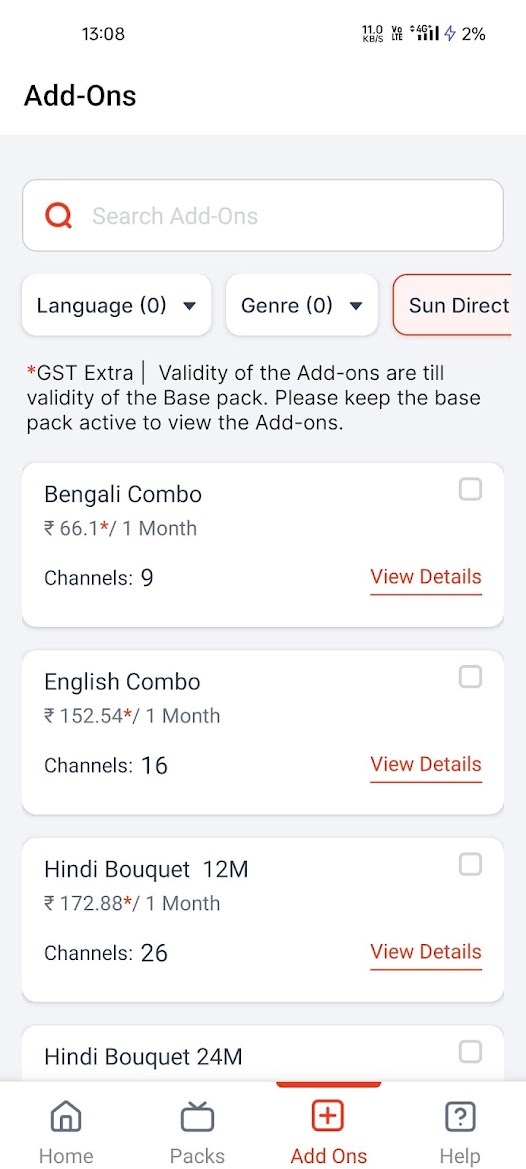Tap the VoLTE status bar icon
This screenshot has height=1169, width=526.
point(397,34)
